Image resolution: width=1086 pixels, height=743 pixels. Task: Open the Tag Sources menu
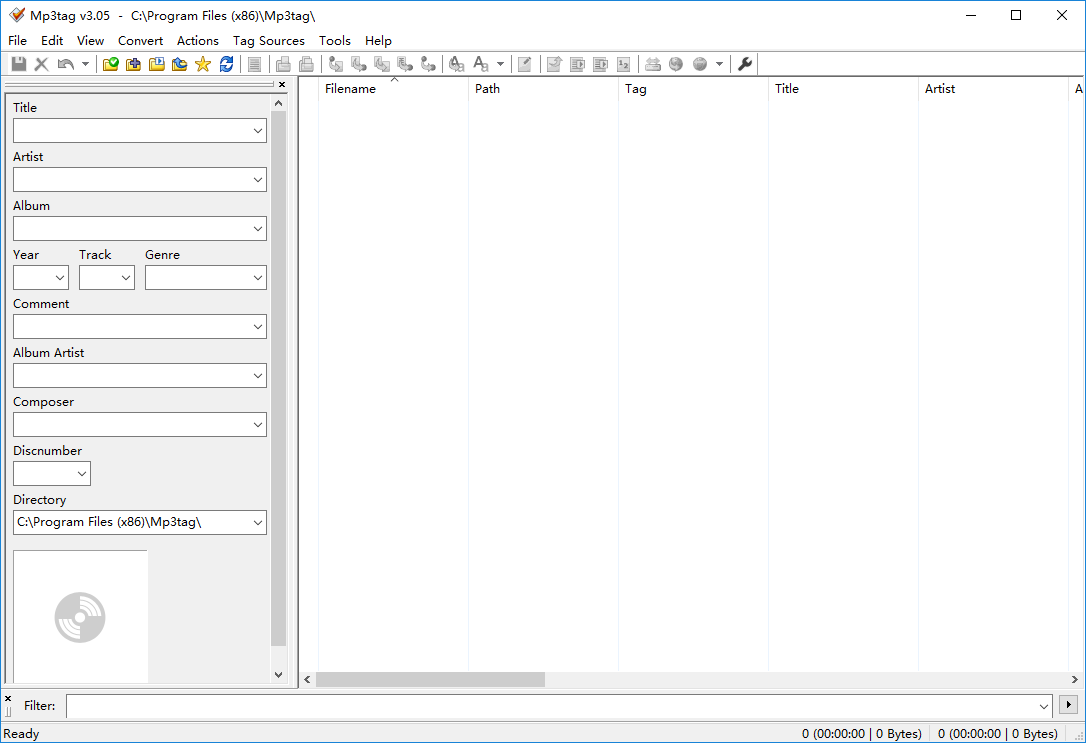pos(268,41)
